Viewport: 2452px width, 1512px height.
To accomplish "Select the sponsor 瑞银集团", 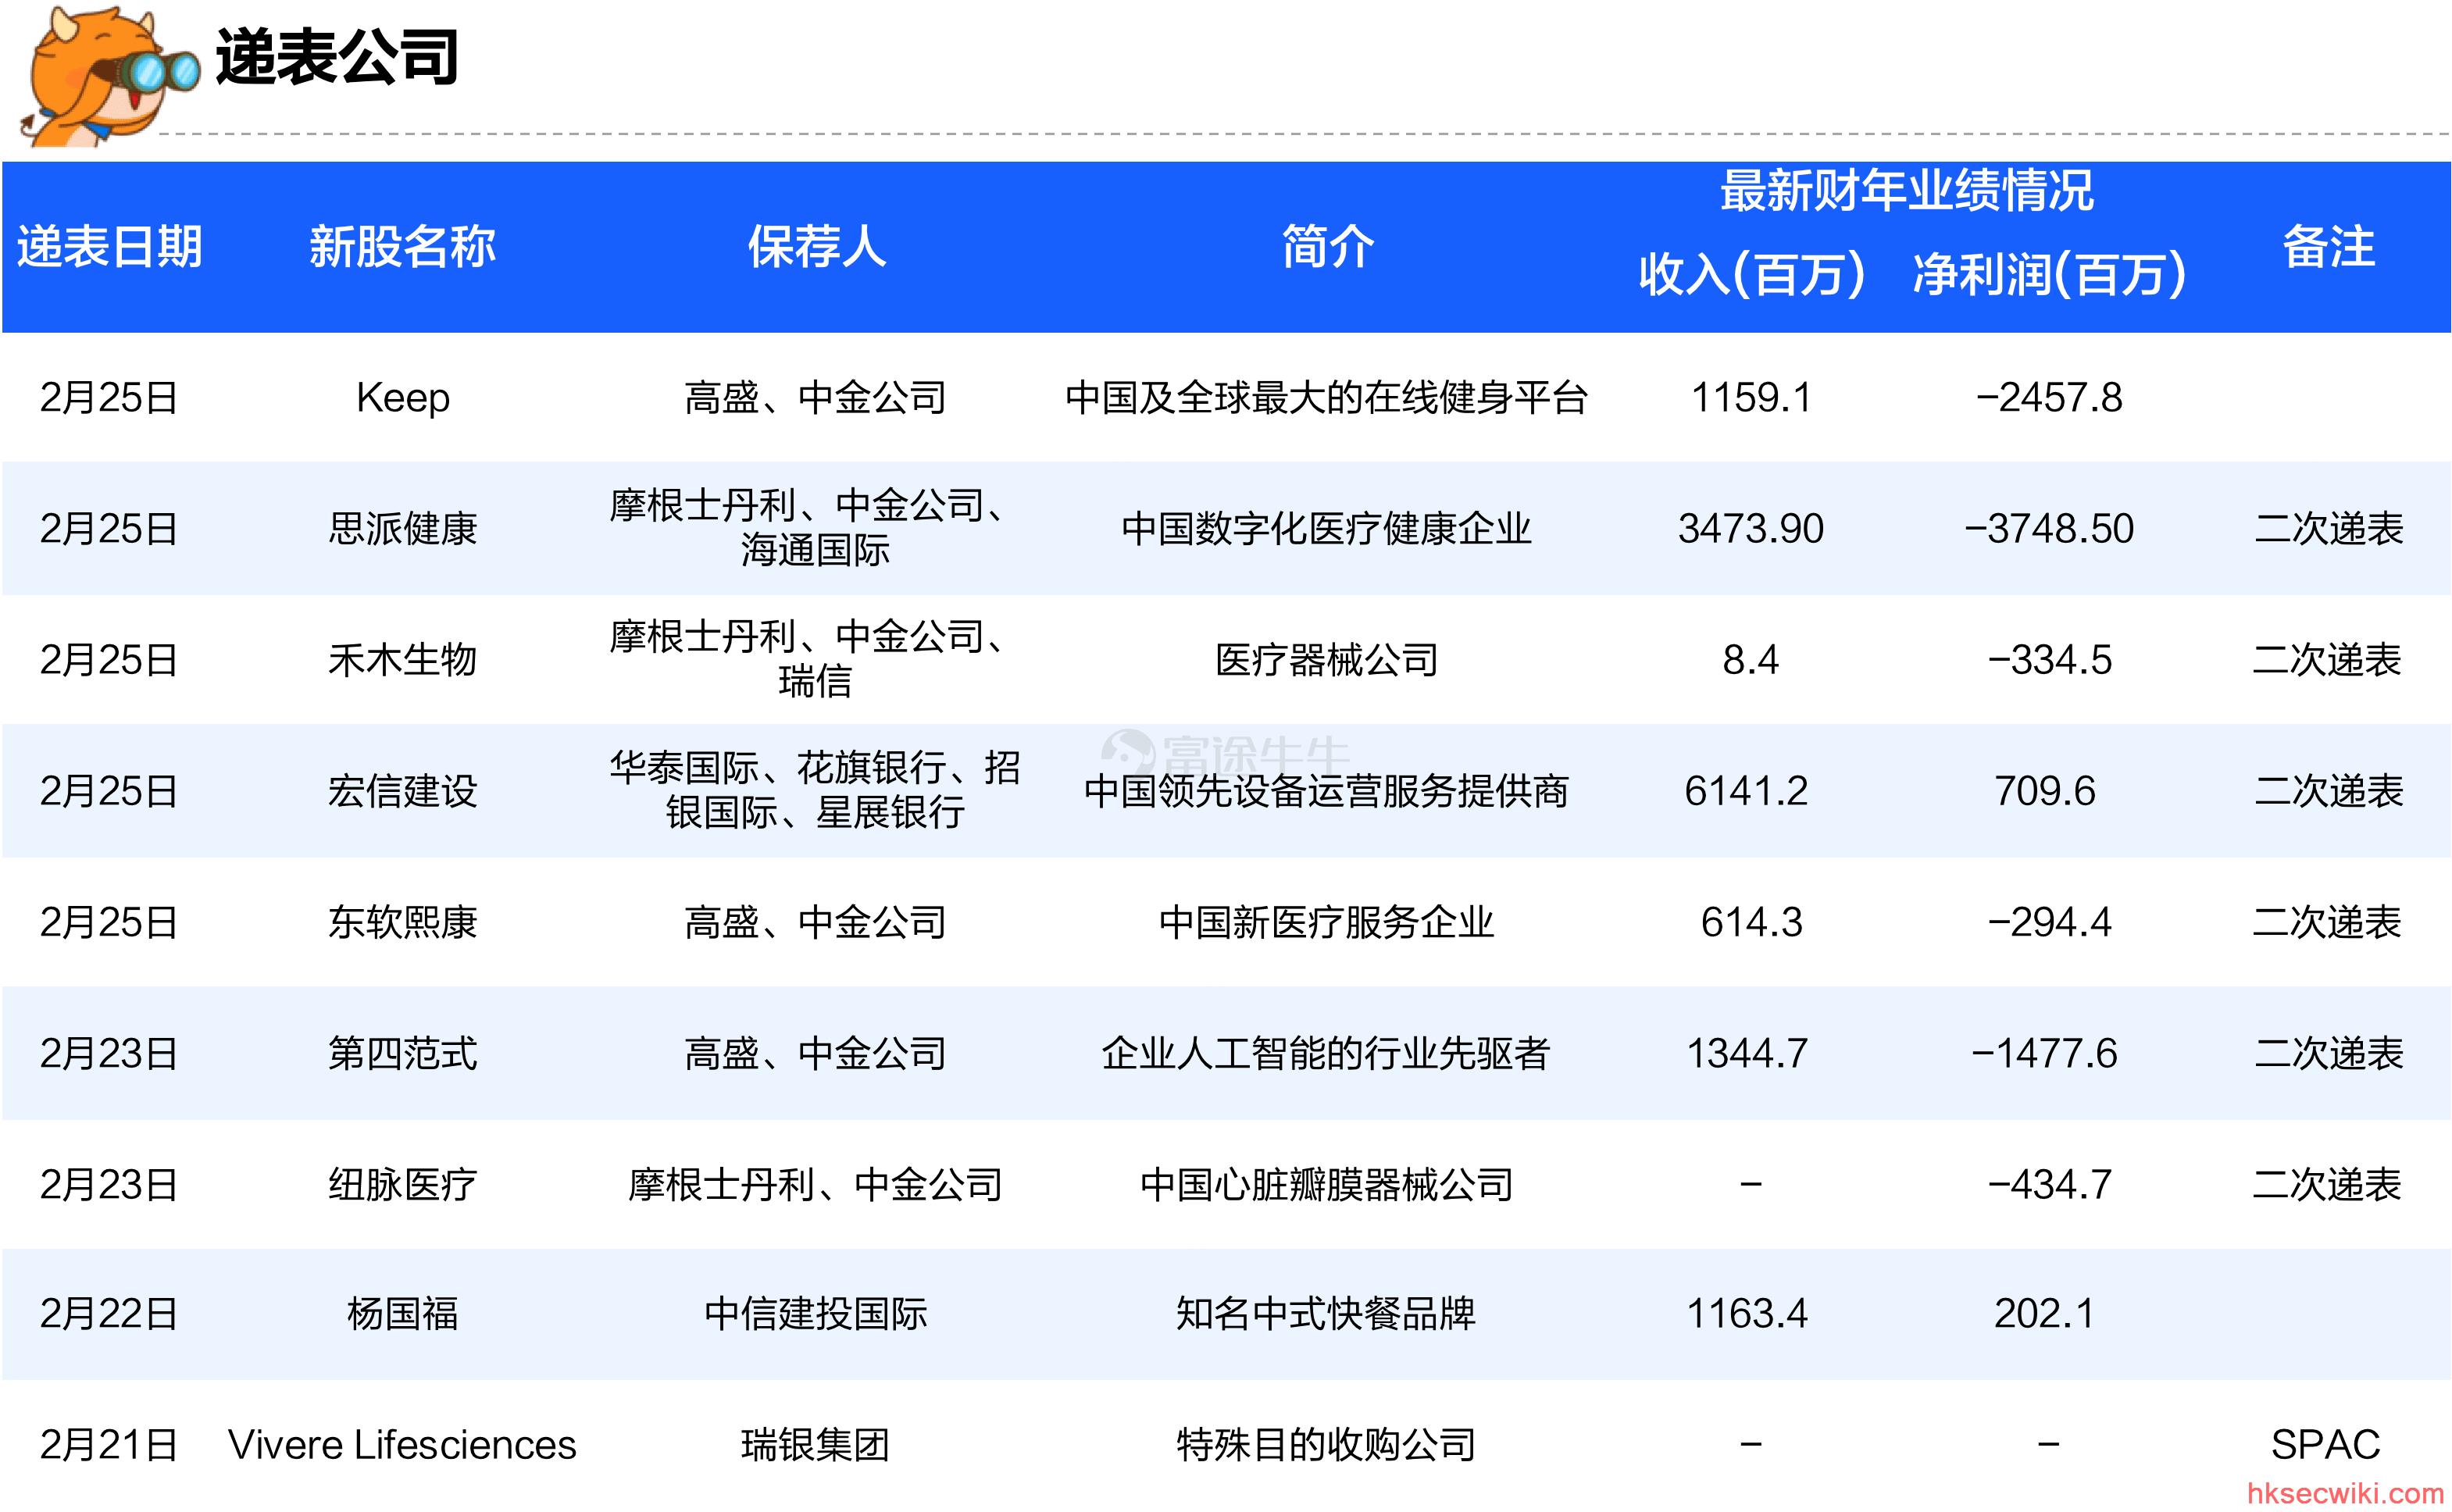I will (x=816, y=1446).
